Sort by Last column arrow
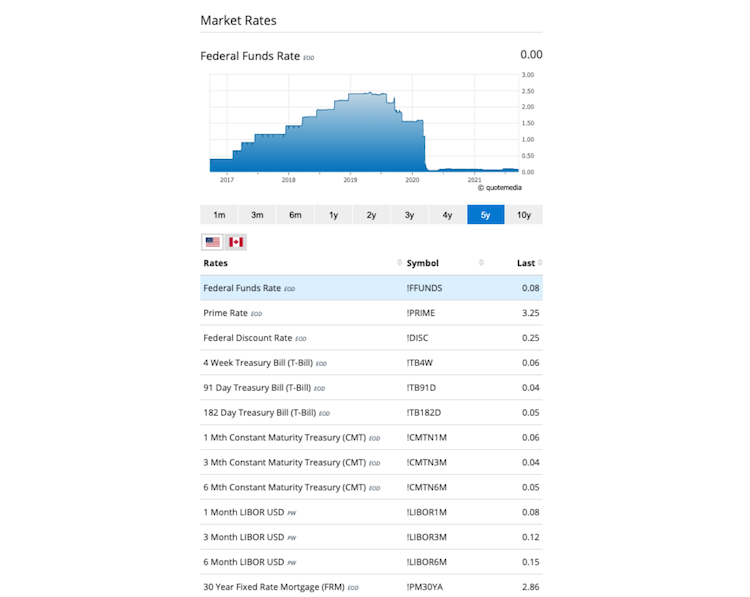Screen dimensions: 750x597 pyautogui.click(x=540, y=263)
